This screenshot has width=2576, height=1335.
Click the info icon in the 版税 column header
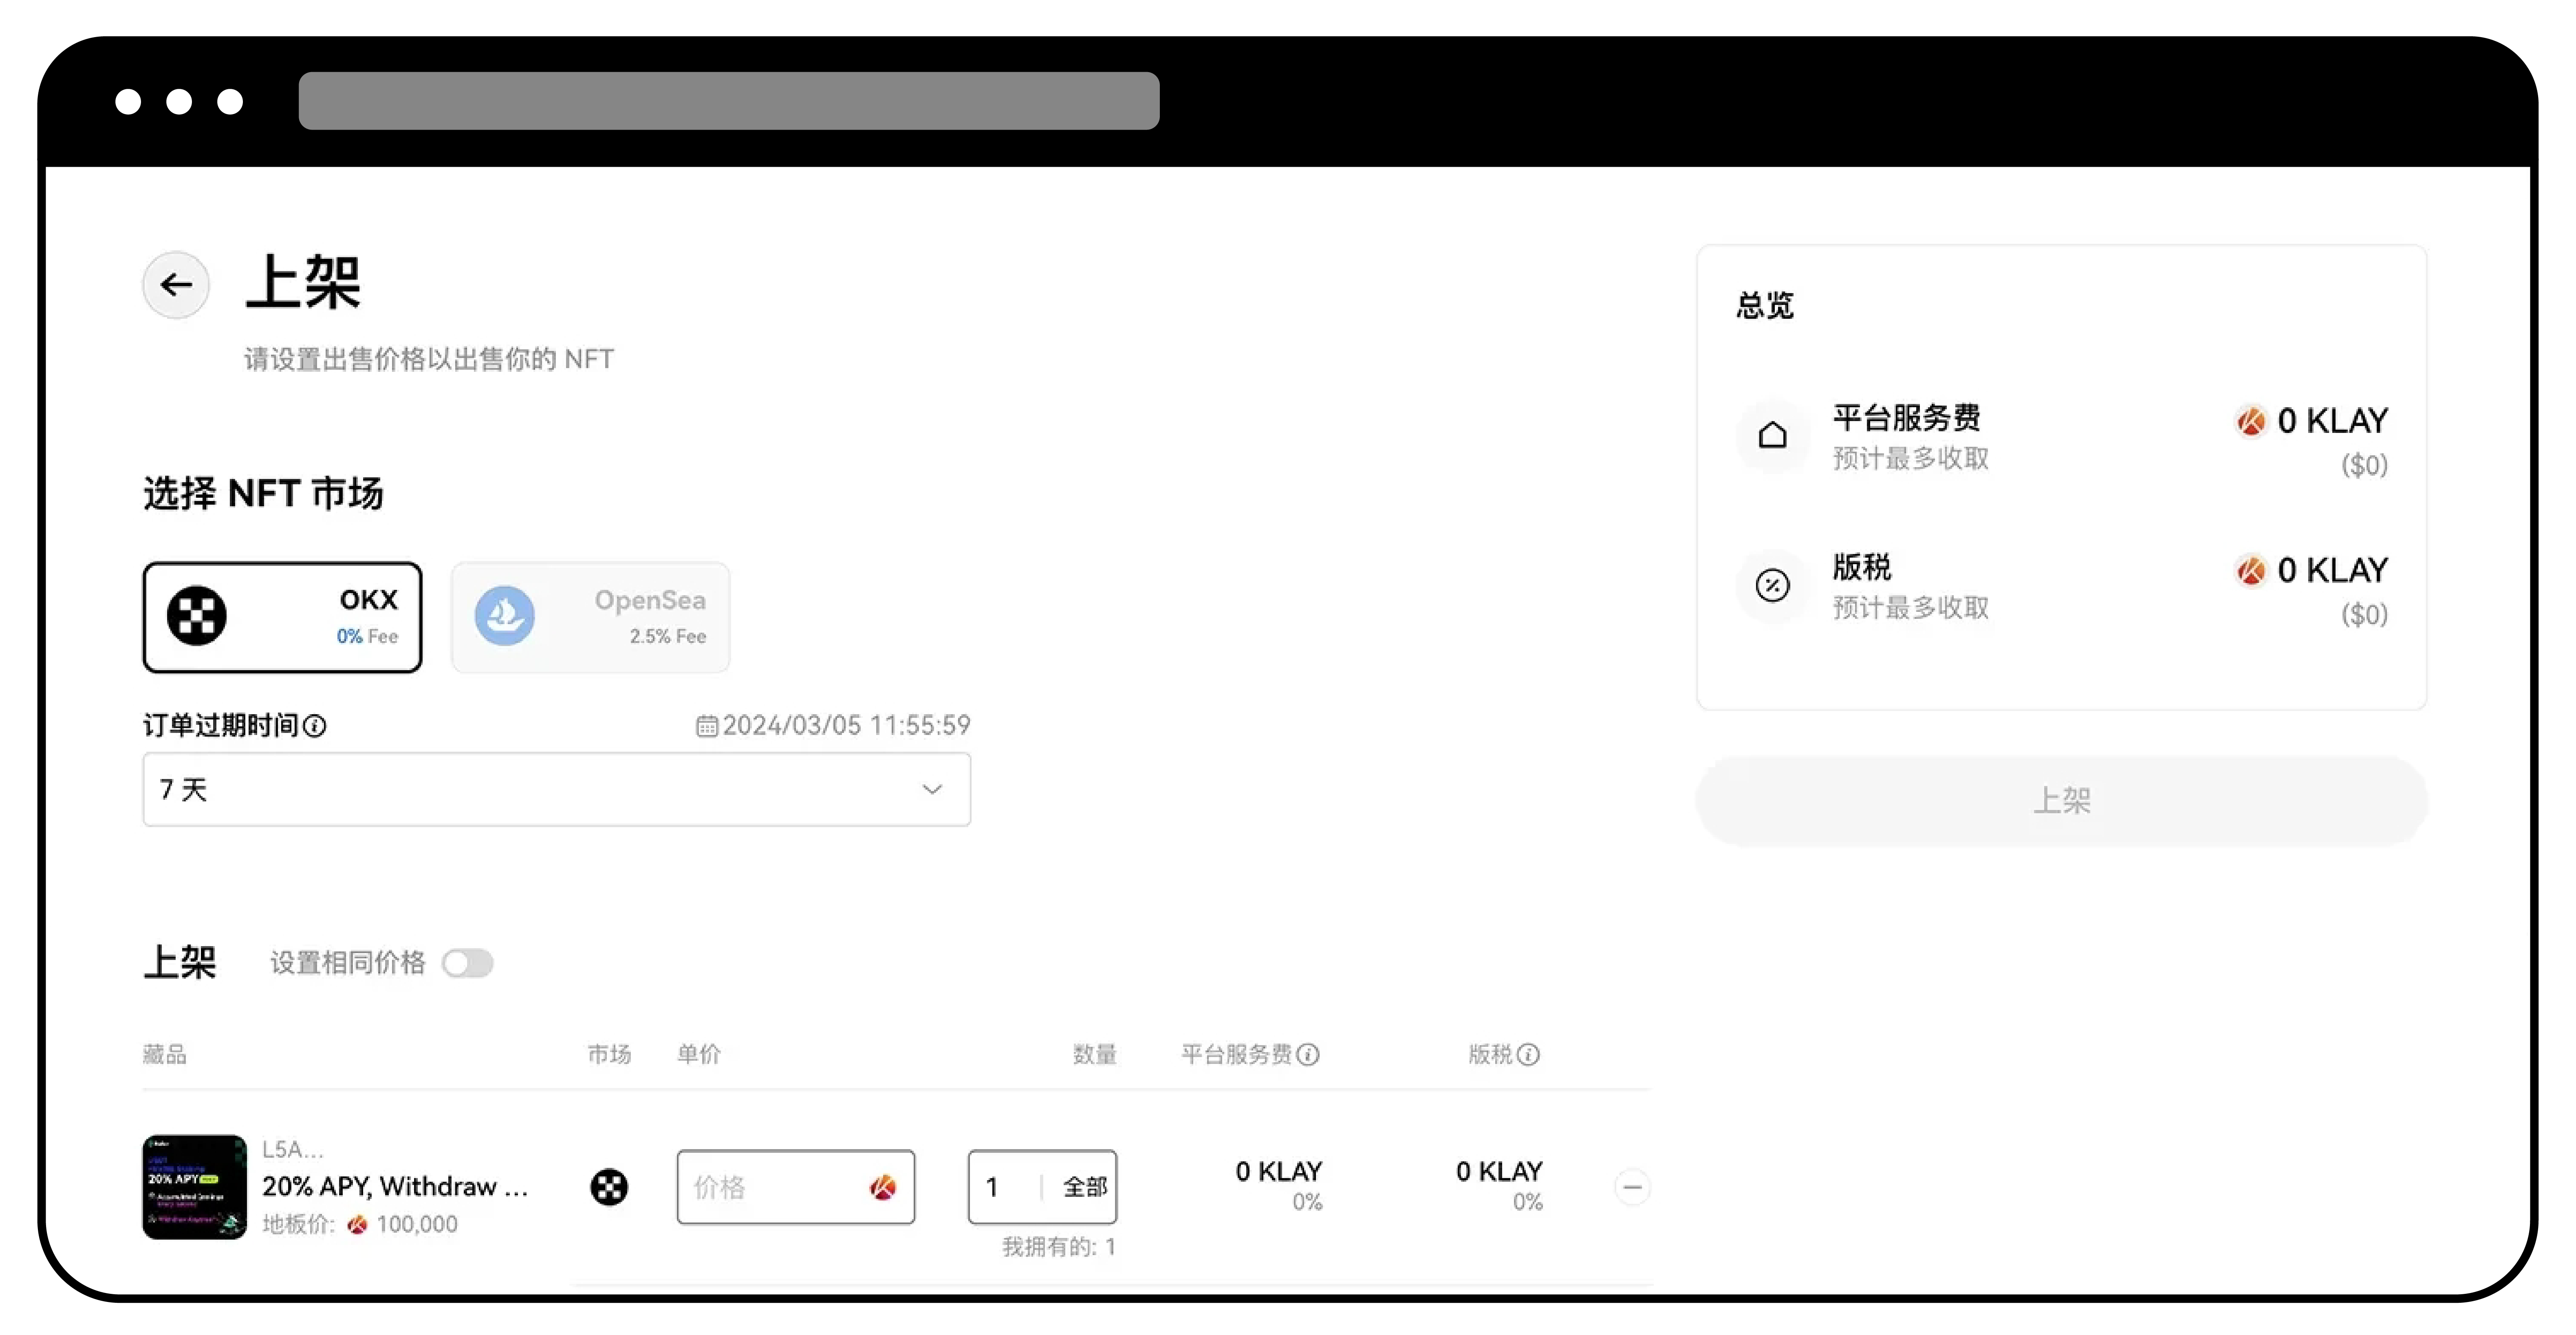1529,1055
